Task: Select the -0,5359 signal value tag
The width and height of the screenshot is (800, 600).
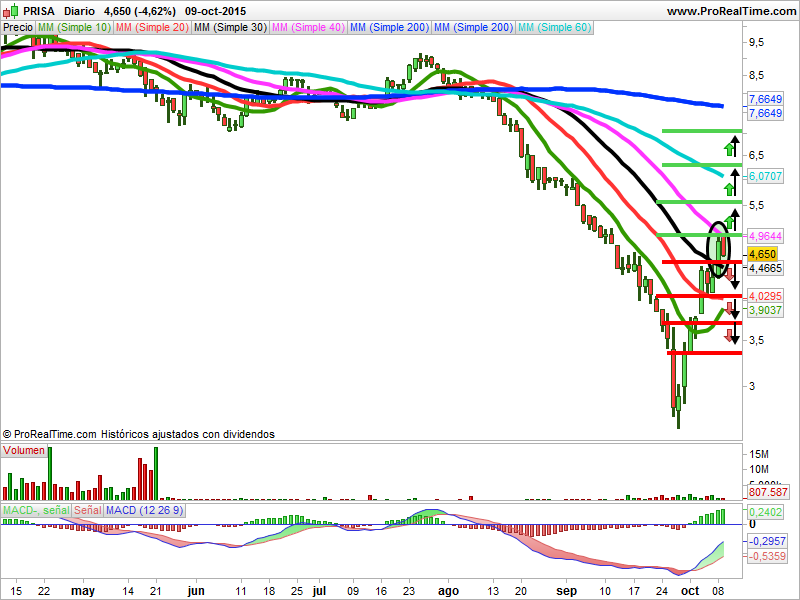Action: (767, 556)
